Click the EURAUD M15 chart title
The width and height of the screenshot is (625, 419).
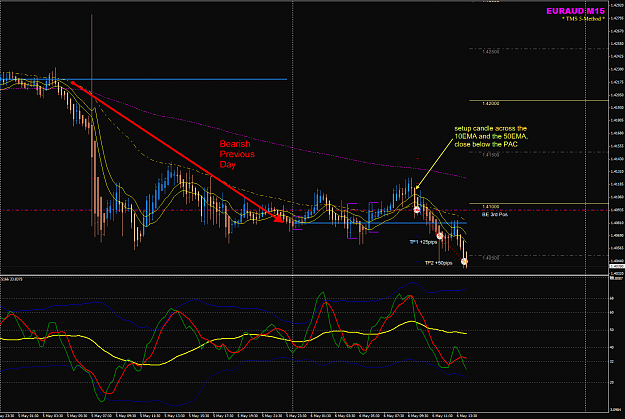pos(575,11)
